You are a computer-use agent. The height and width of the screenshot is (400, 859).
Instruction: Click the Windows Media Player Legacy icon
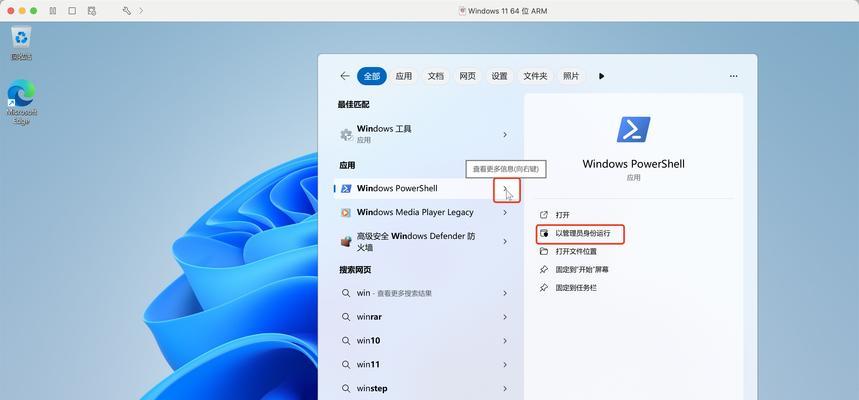coord(346,213)
